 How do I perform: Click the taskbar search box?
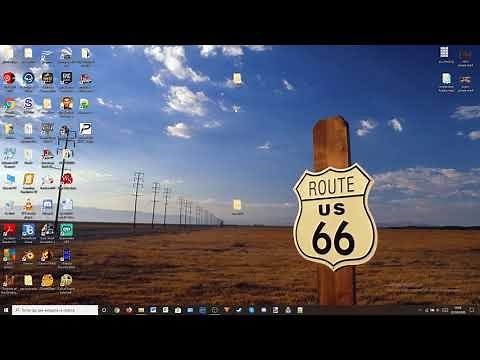tap(55, 310)
